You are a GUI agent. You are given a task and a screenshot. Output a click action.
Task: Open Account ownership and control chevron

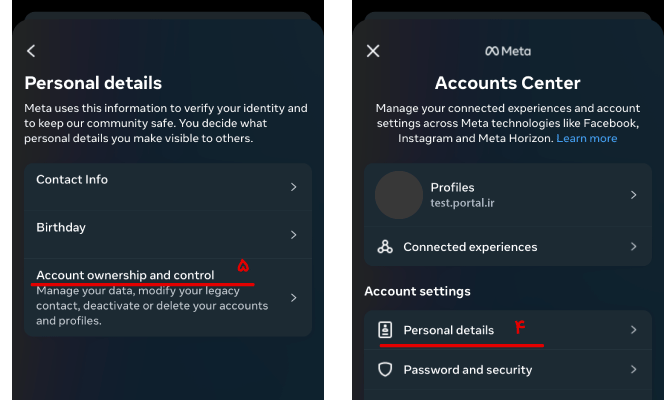point(294,298)
